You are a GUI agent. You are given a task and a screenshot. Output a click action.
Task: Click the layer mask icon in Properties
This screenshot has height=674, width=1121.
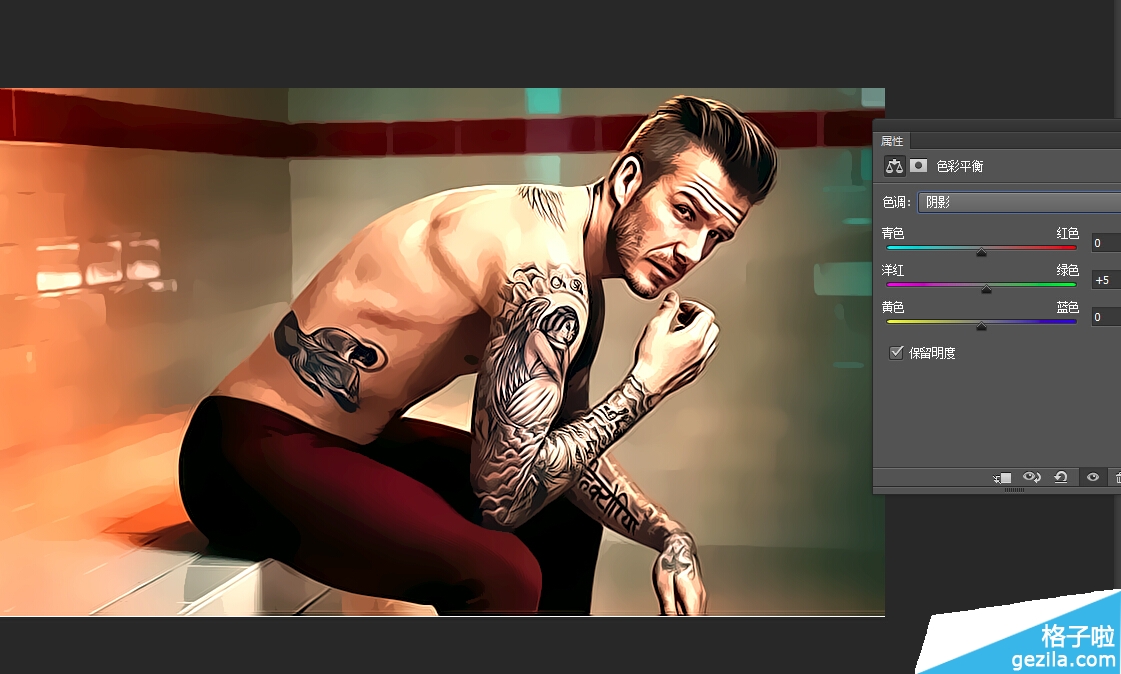pyautogui.click(x=918, y=166)
